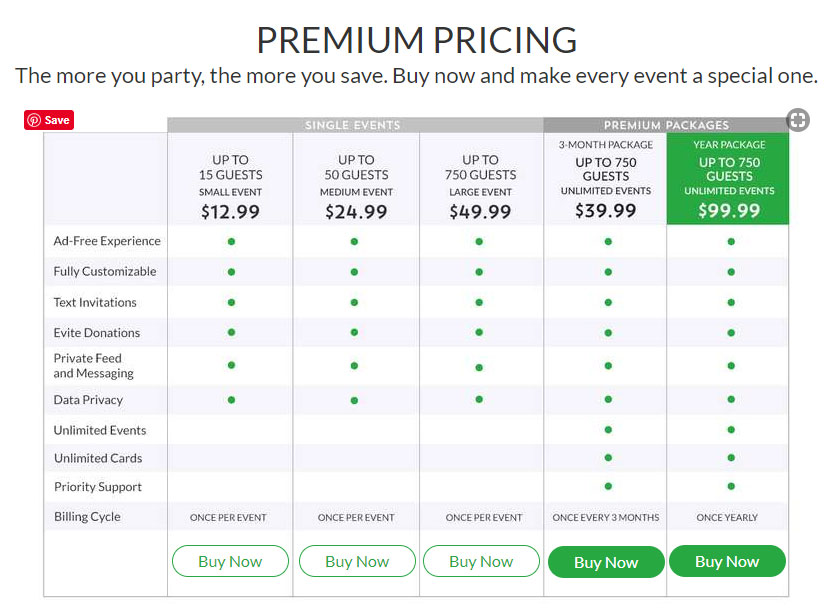This screenshot has height=612, width=830.
Task: Click the green Year Package price cell
Action: pyautogui.click(x=729, y=180)
